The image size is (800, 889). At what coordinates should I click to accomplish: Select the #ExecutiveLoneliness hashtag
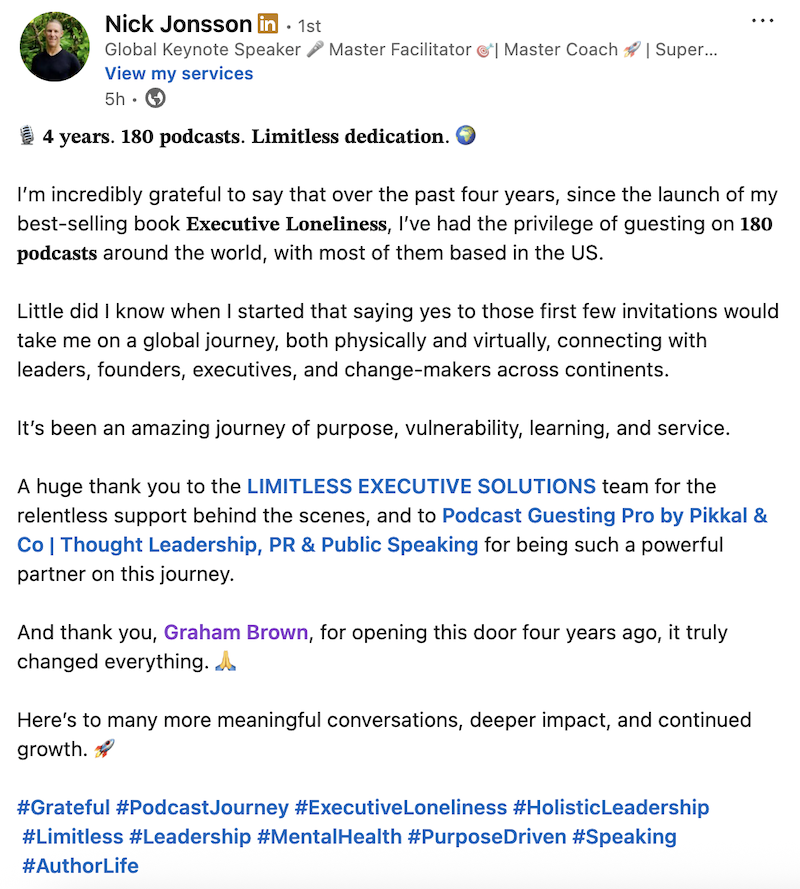point(401,808)
